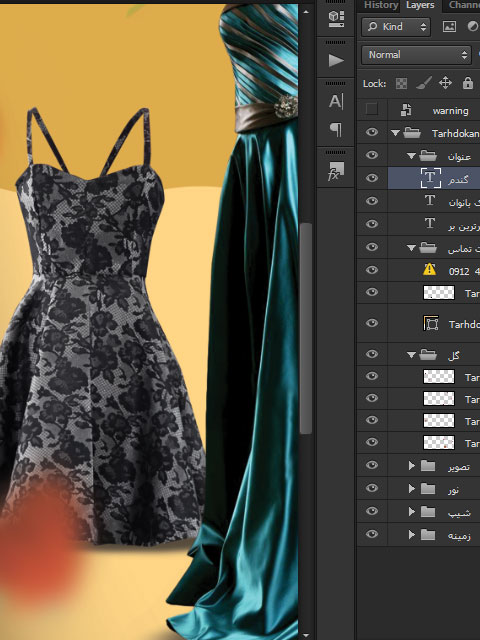Toggle visibility of شیب group
Viewport: 480px width, 640px height.
(x=371, y=511)
